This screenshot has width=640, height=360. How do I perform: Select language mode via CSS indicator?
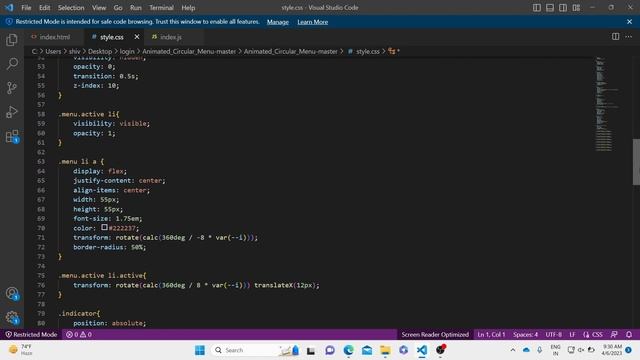click(593, 334)
